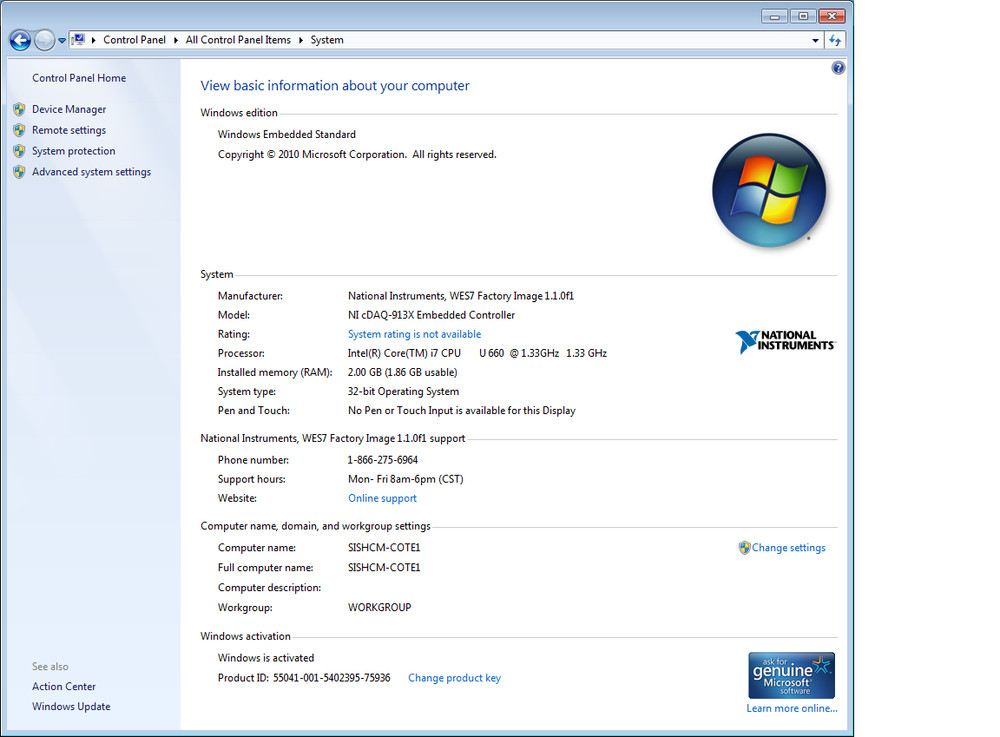
Task: Click the Manufacturer value National Instruments text
Action: 460,296
